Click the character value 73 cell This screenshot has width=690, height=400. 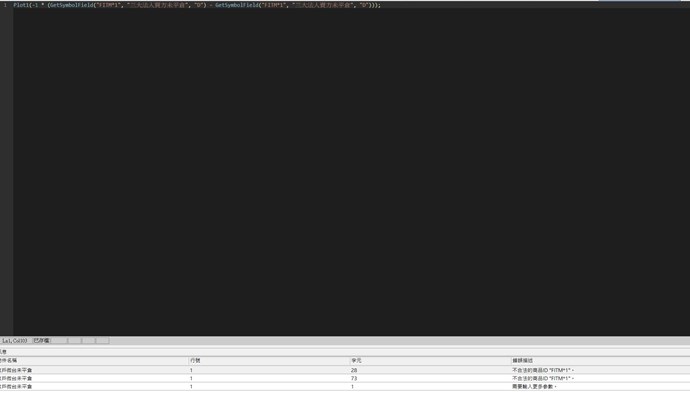pos(354,378)
